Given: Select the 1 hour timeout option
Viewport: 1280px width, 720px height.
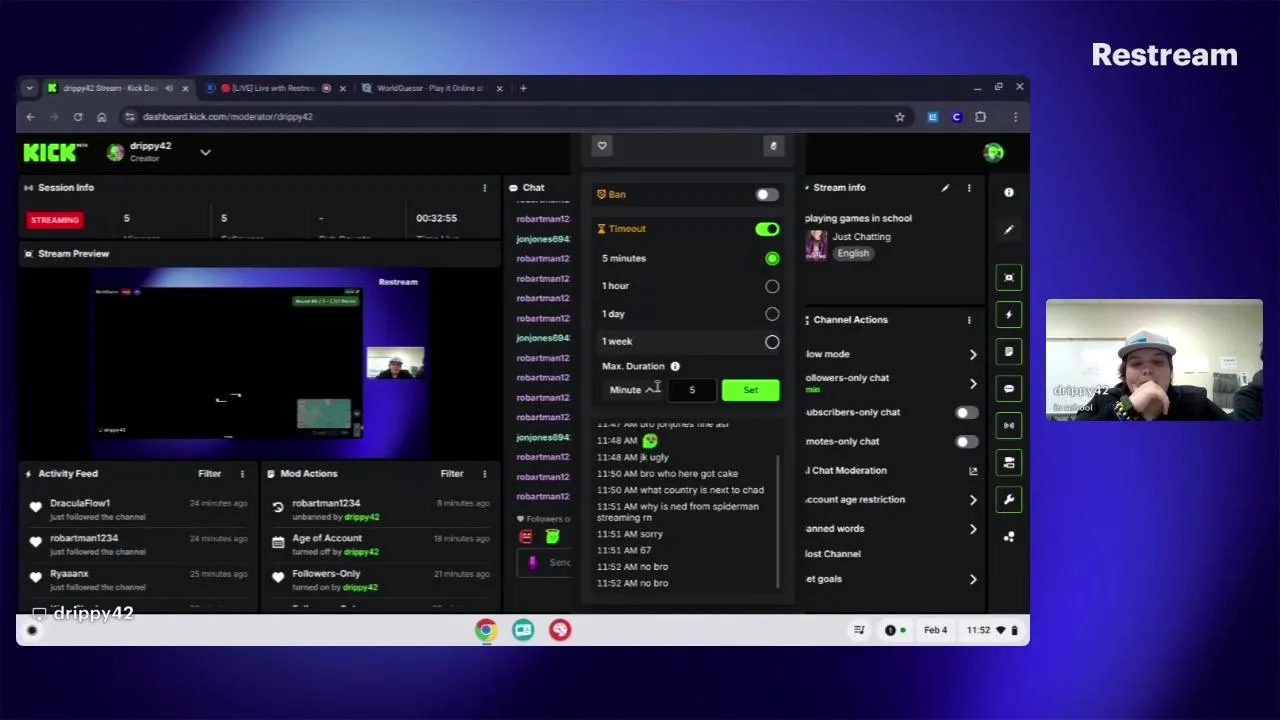Looking at the screenshot, I should tap(772, 287).
